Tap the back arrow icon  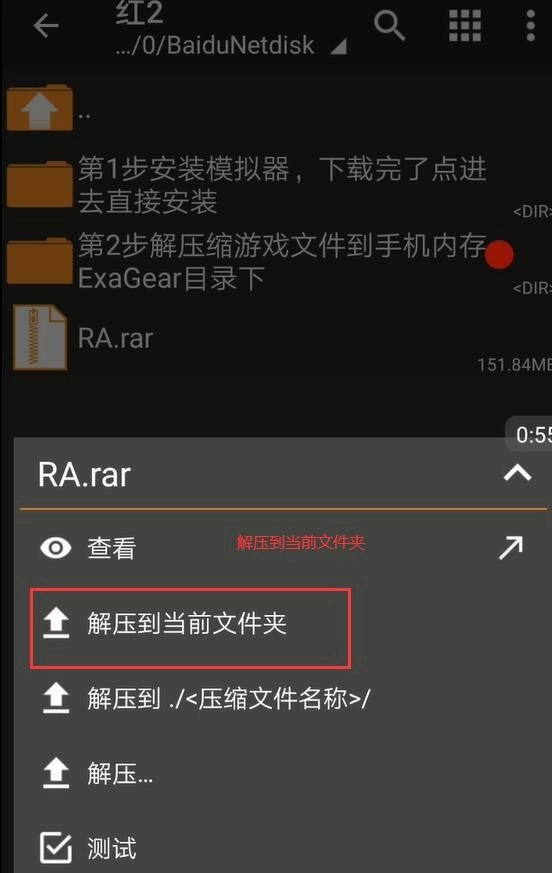tap(46, 26)
